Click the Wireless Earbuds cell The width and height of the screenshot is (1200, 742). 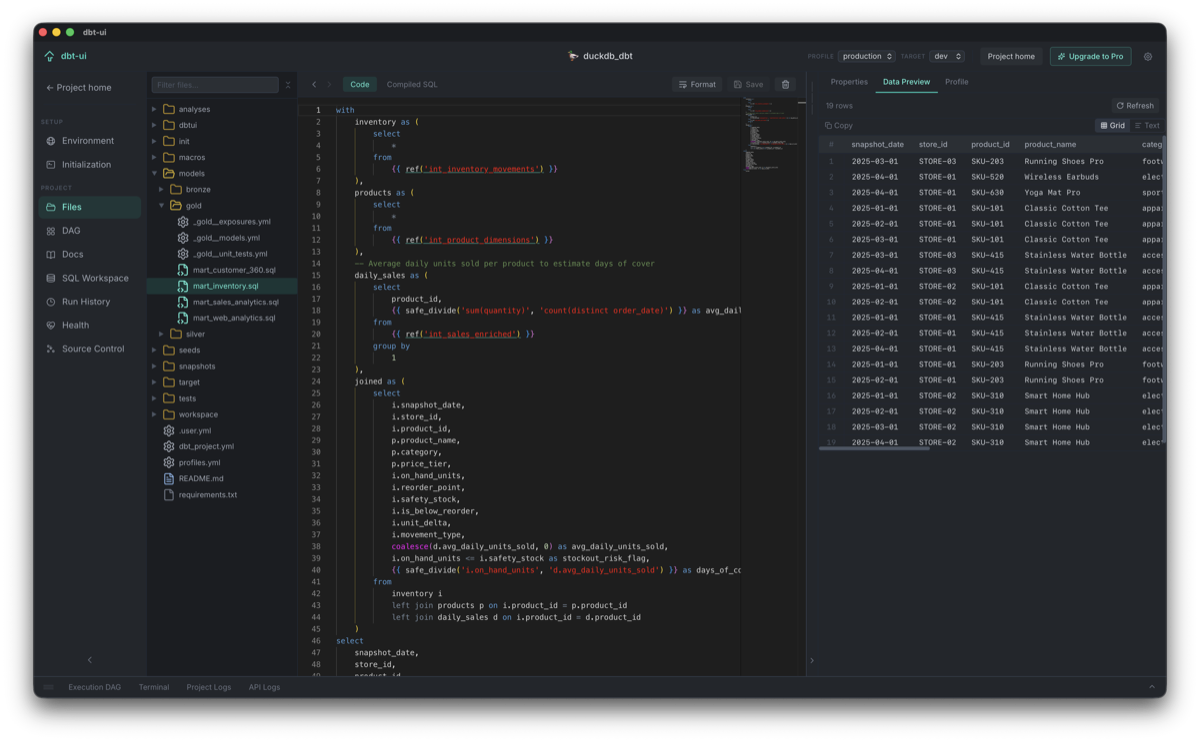[x=1061, y=177]
